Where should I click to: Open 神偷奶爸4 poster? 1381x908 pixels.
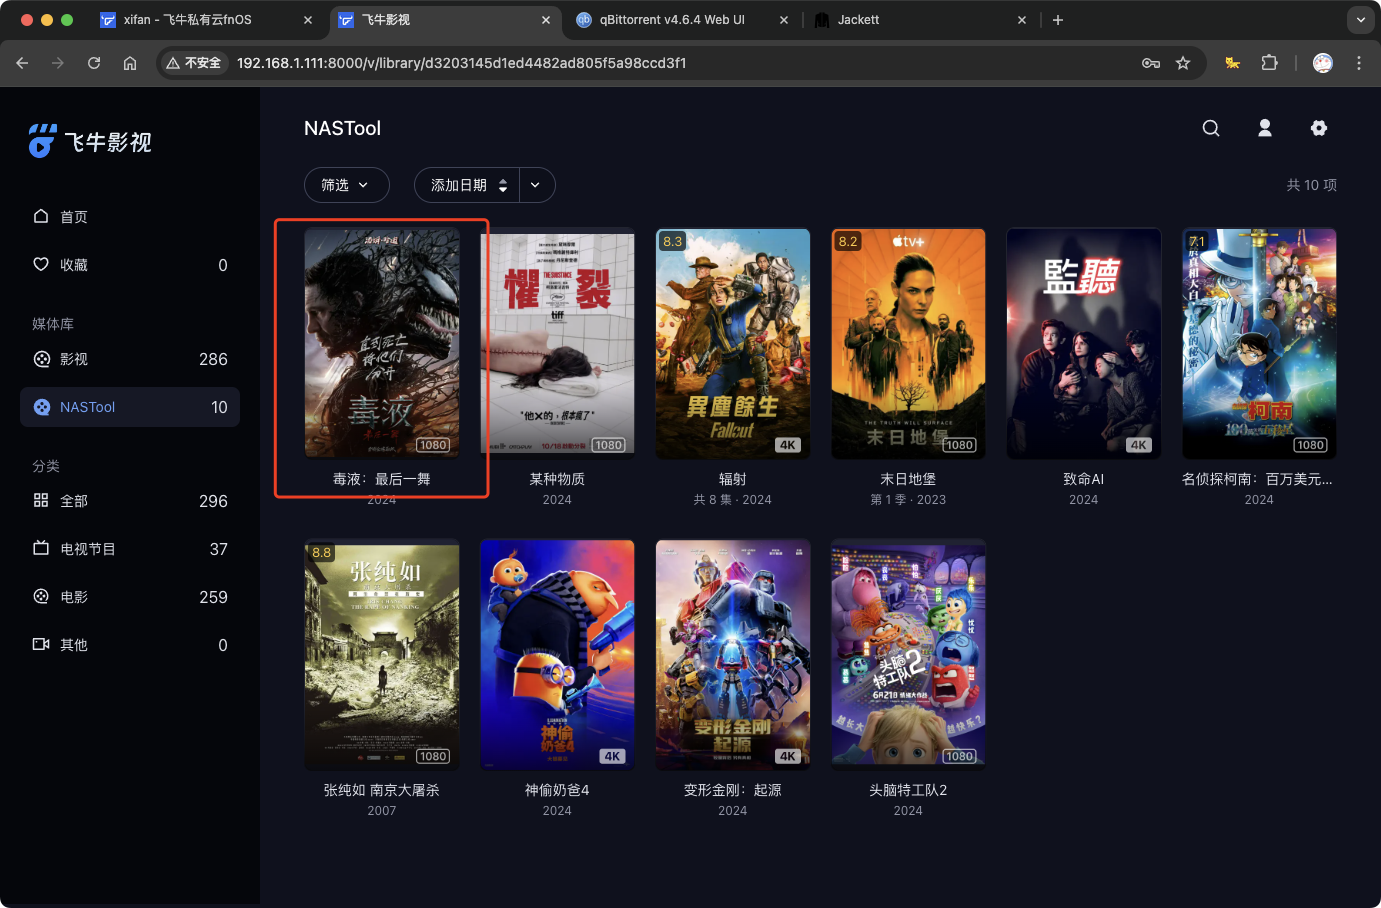(x=557, y=654)
